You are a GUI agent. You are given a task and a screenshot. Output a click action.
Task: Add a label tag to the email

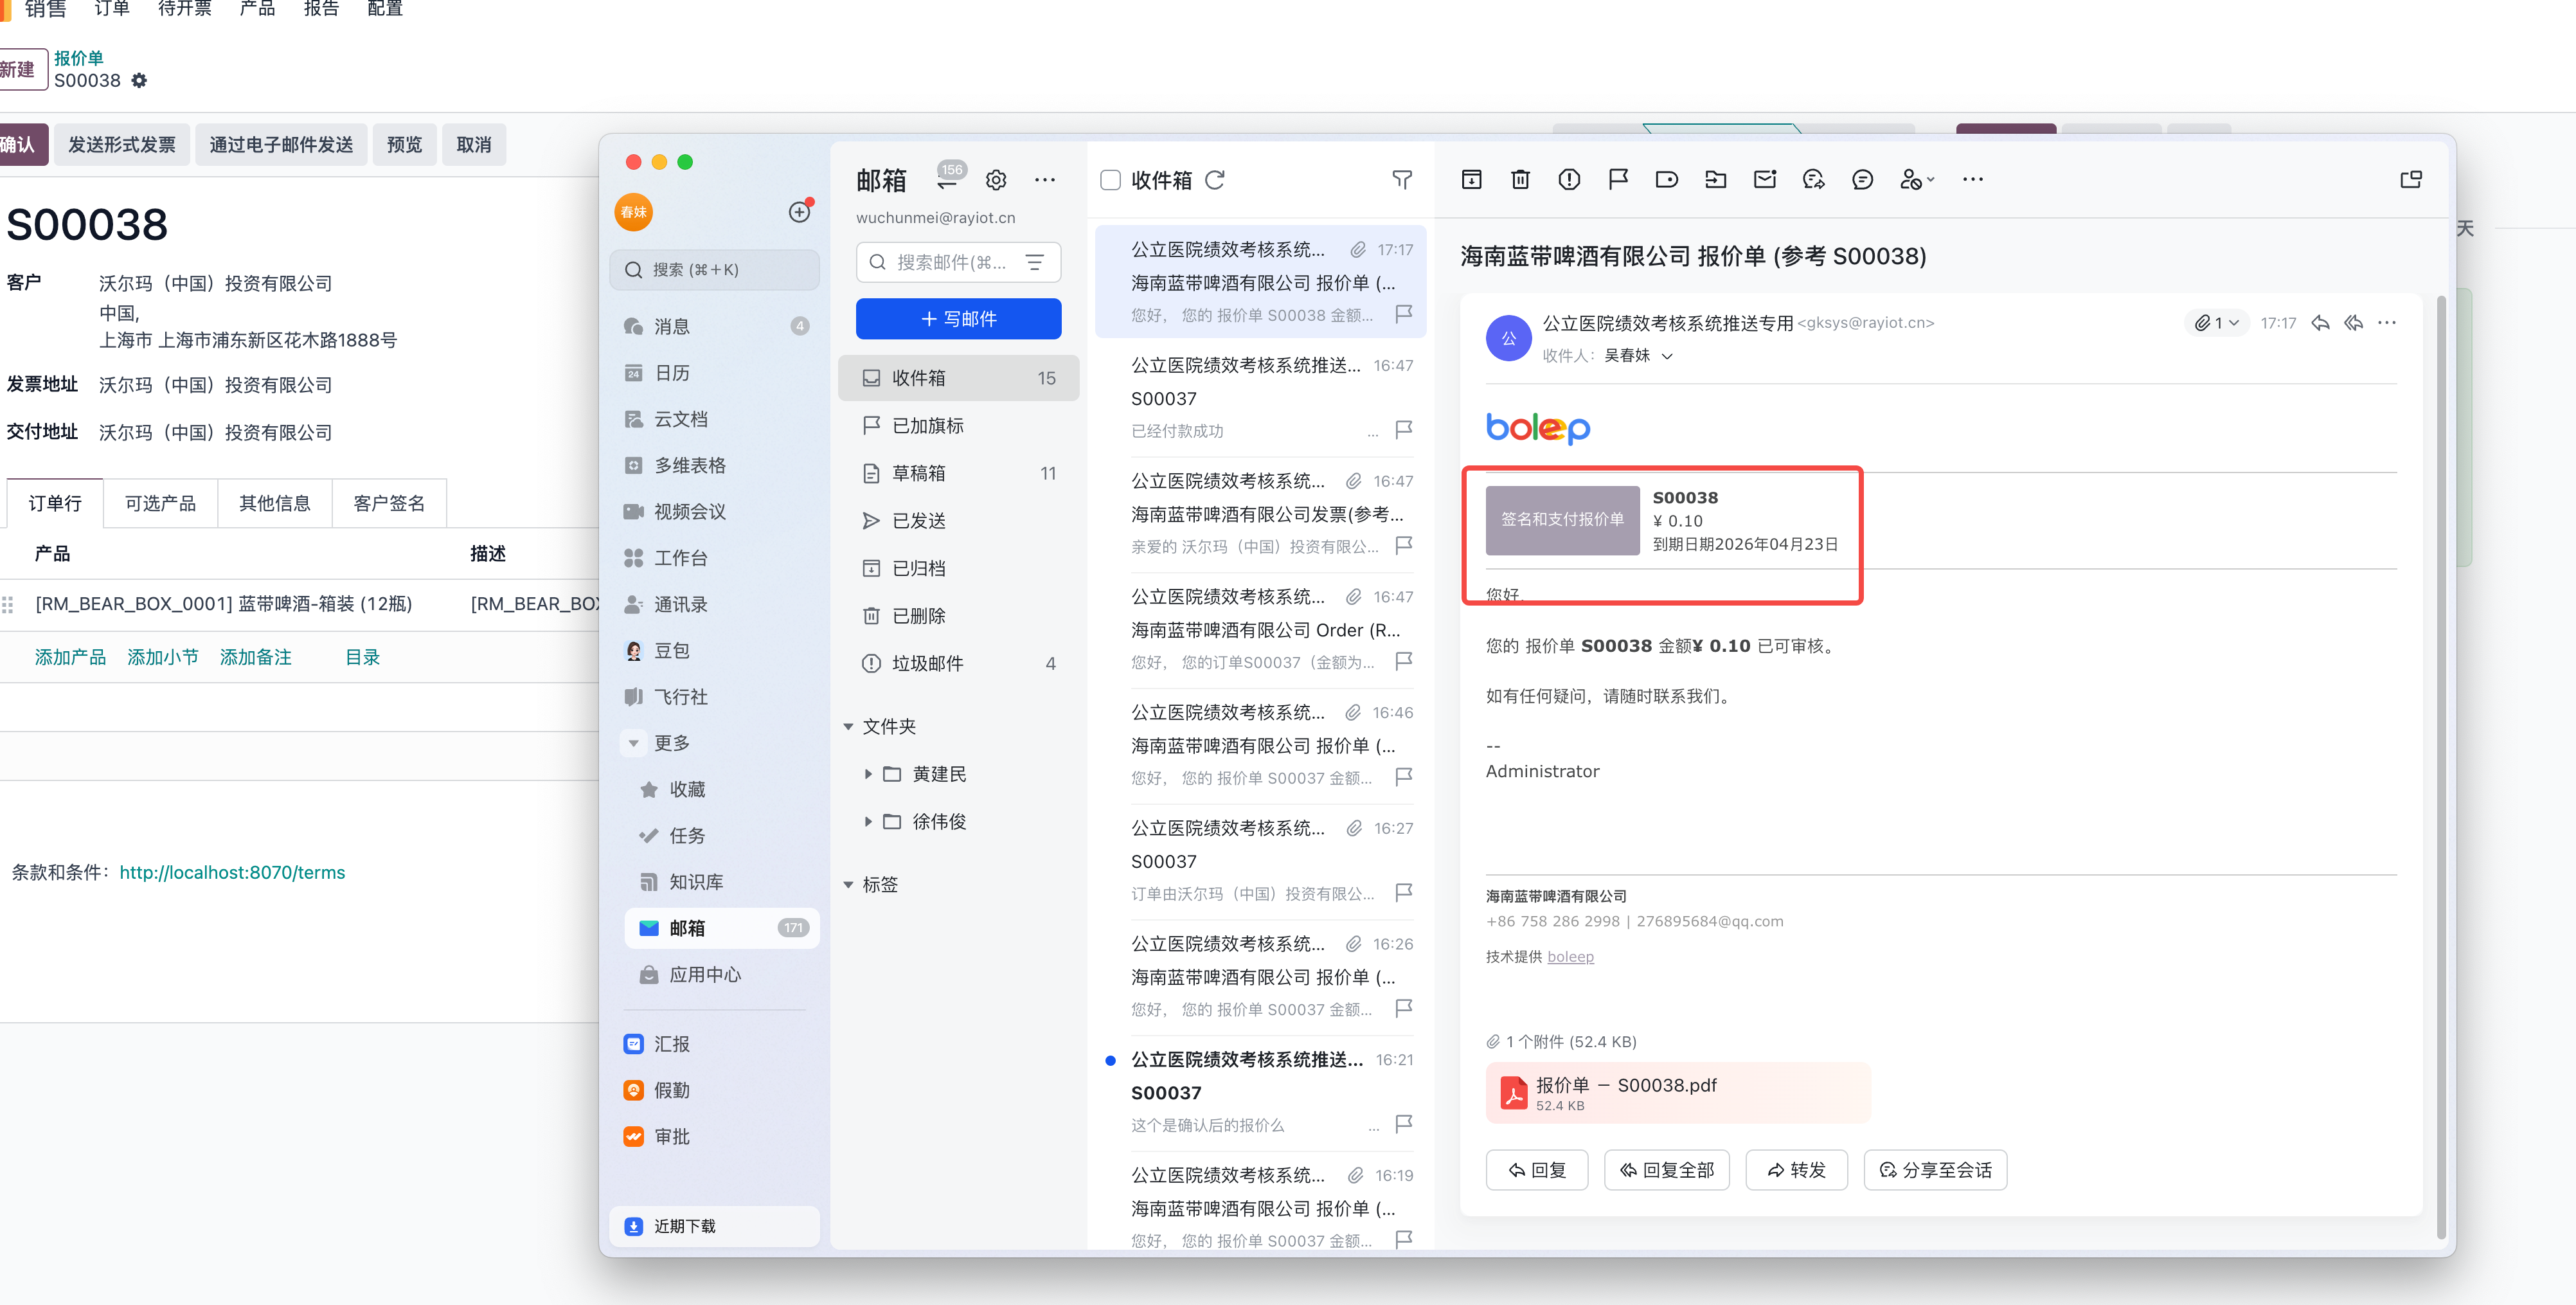(1667, 180)
